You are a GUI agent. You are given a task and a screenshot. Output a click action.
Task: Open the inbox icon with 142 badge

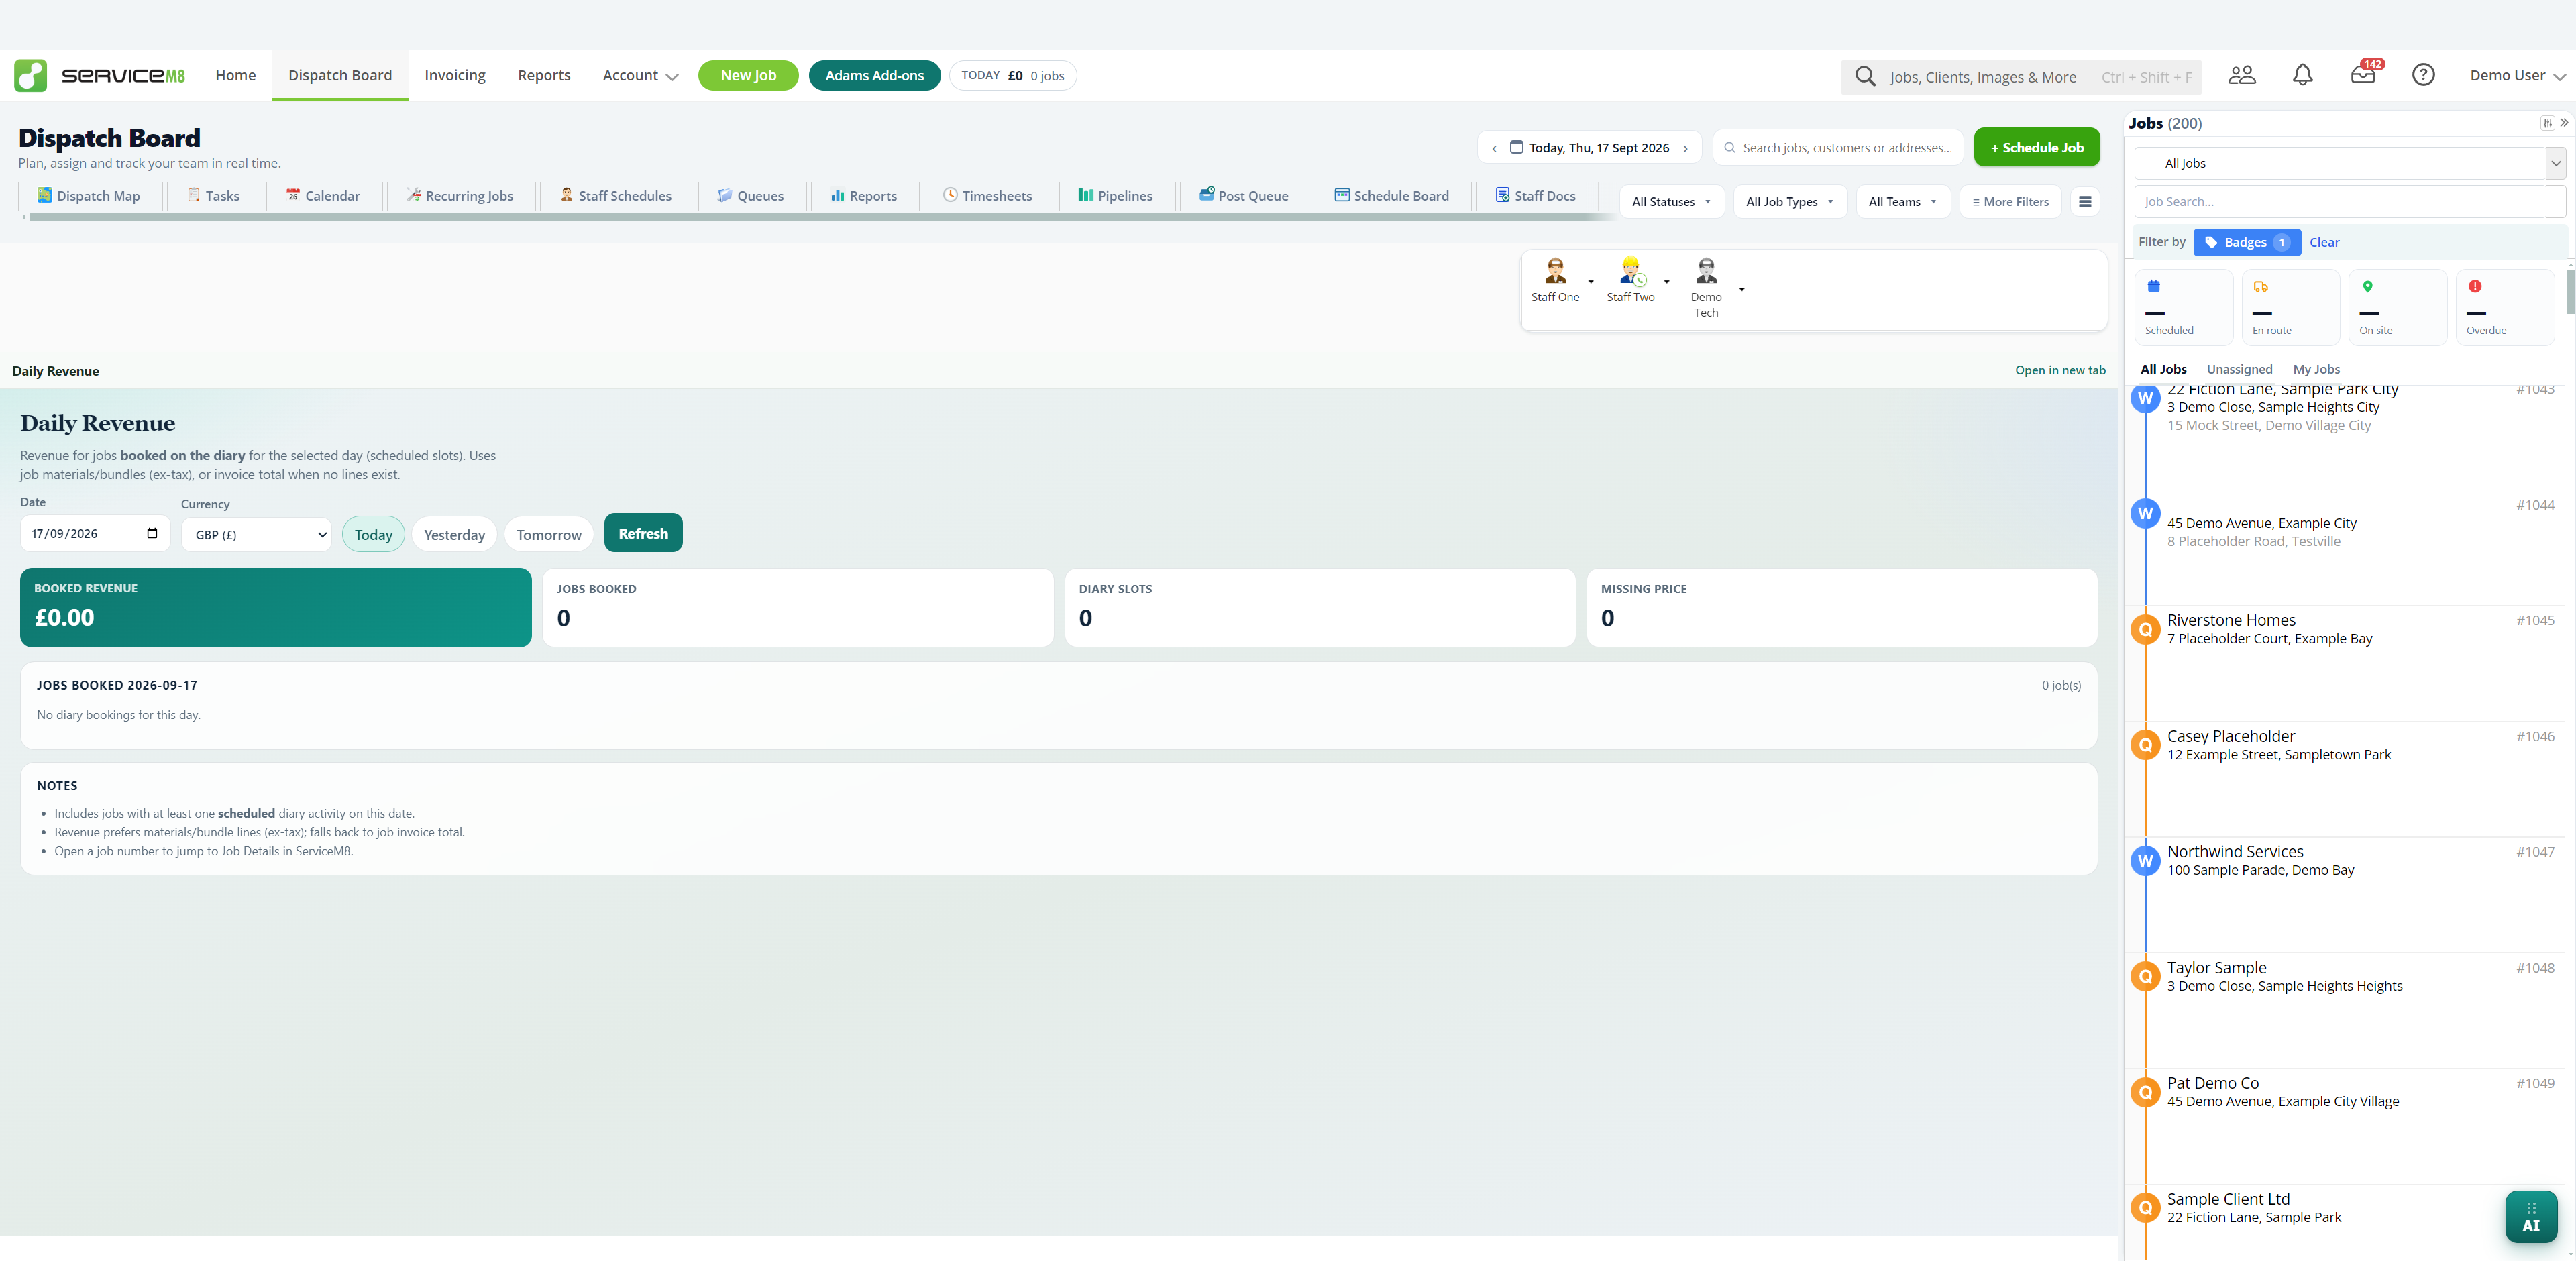click(2364, 74)
